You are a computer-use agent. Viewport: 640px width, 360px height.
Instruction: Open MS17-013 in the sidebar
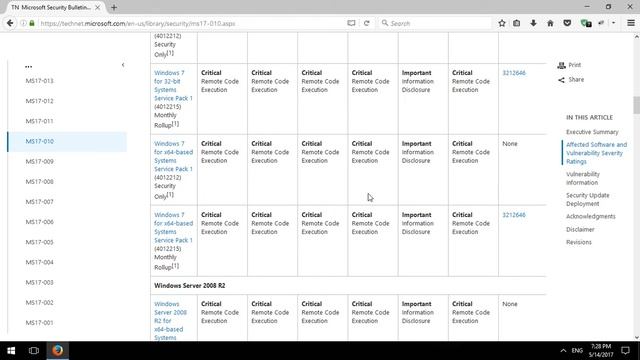coord(40,81)
